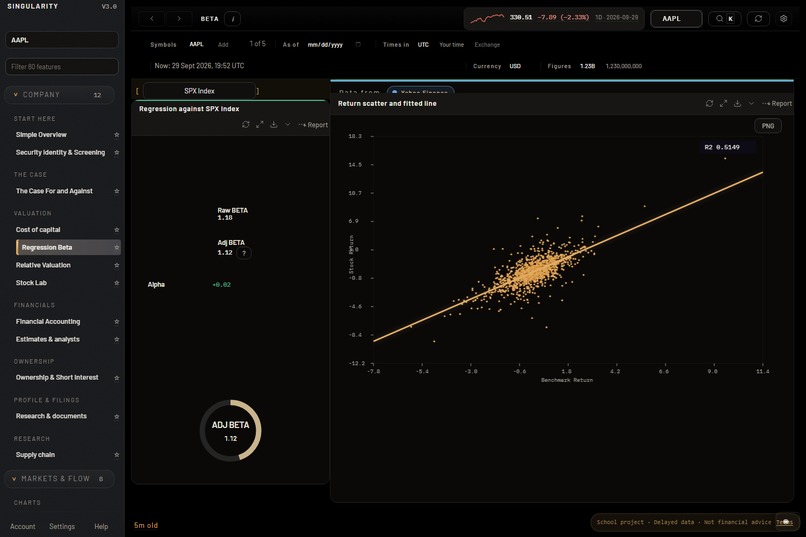Screen dimensions: 806x537
Task: Open the As of date calendar icon
Action: [x=358, y=45]
